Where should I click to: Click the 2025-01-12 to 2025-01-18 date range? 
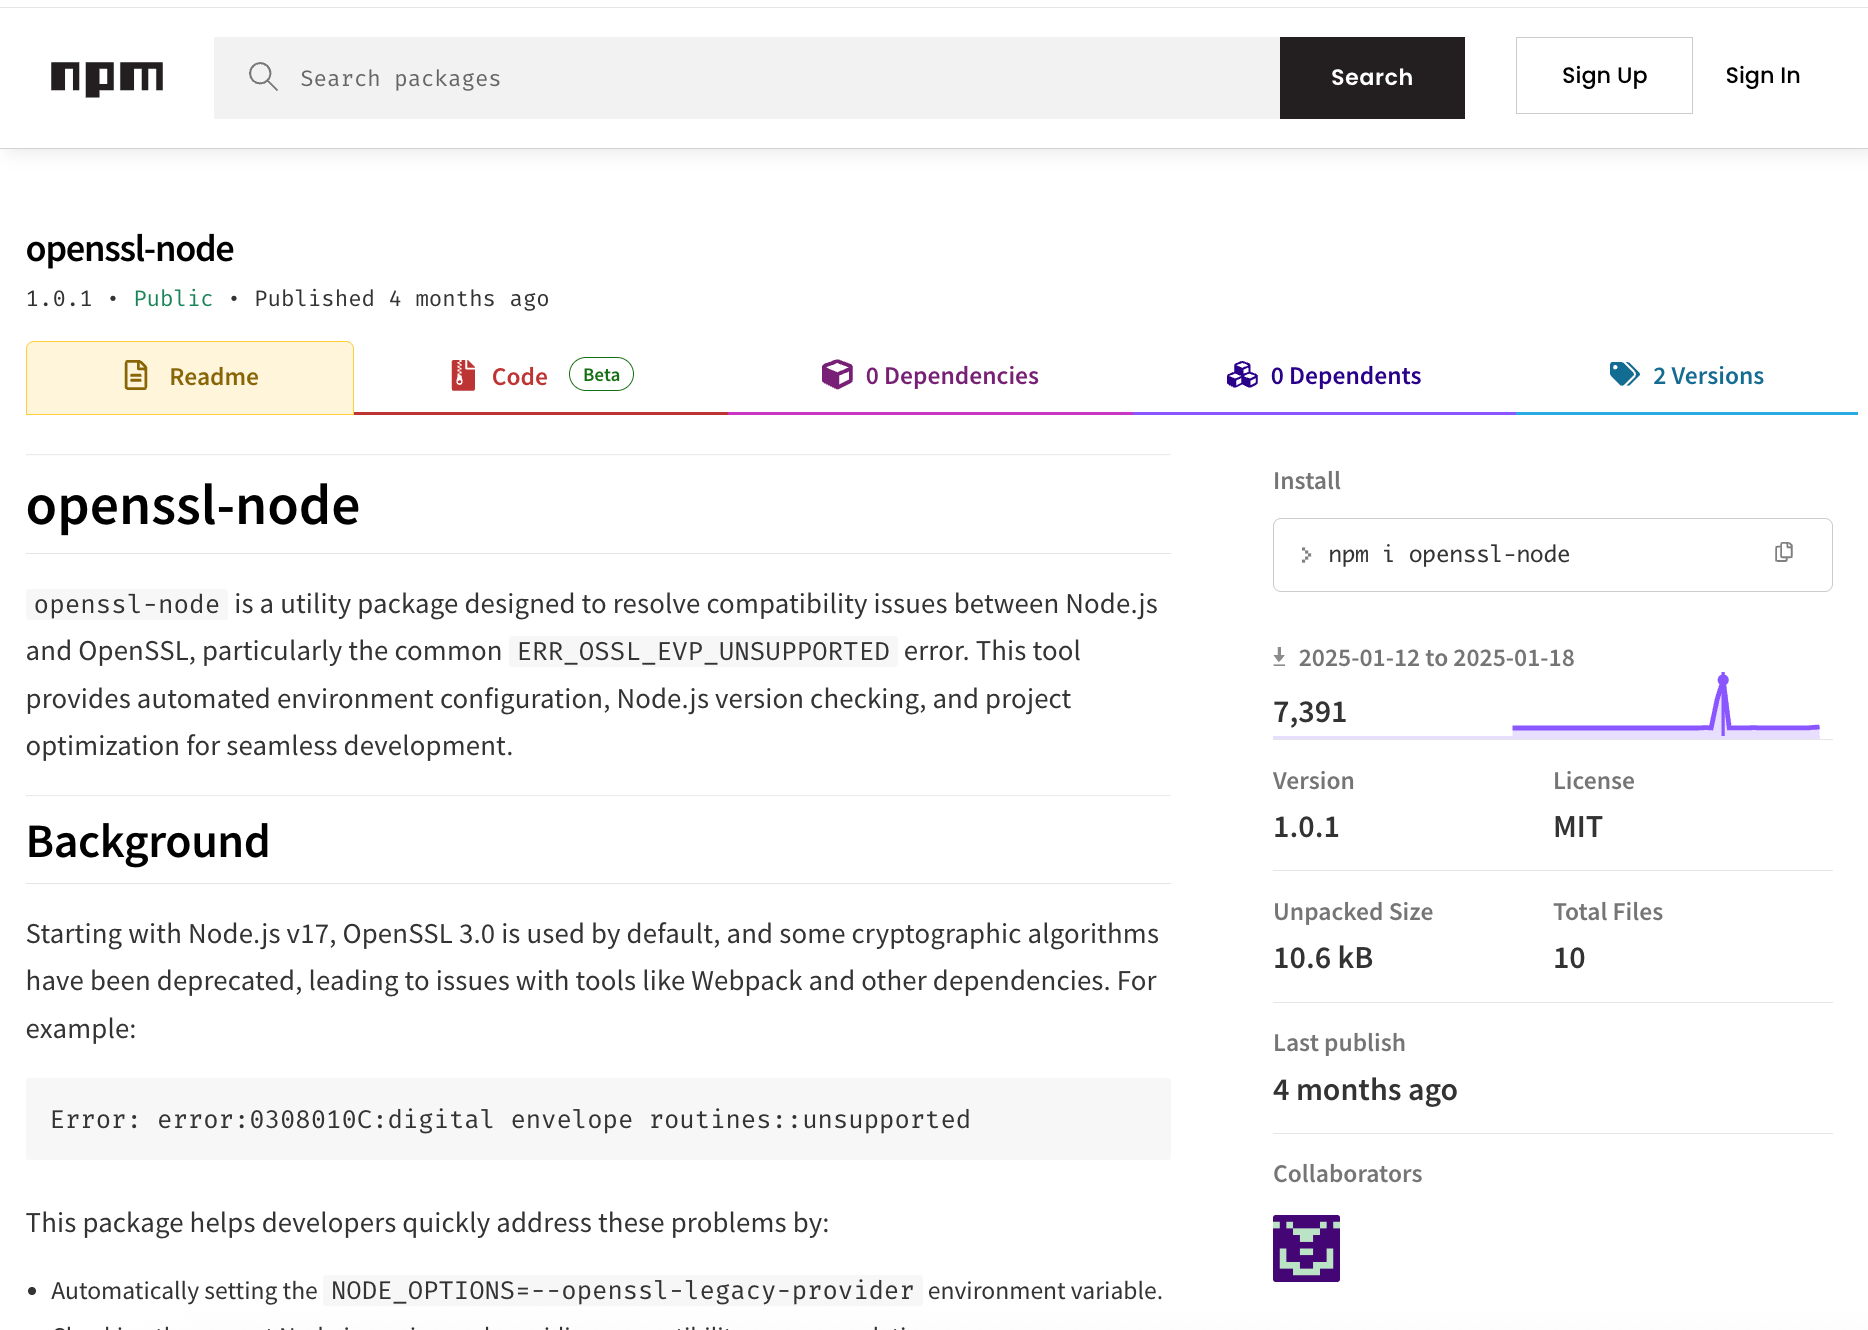tap(1436, 658)
